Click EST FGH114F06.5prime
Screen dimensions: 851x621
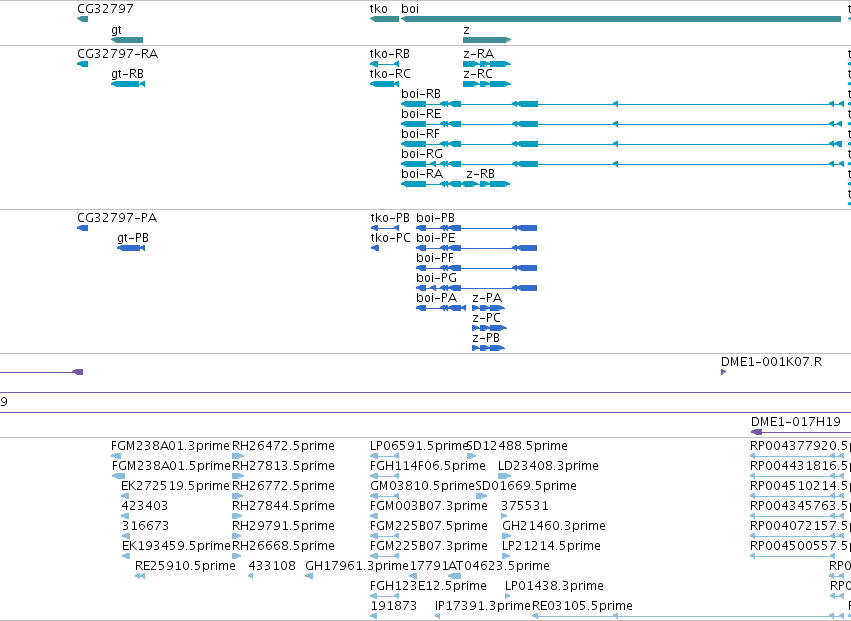tap(384, 476)
